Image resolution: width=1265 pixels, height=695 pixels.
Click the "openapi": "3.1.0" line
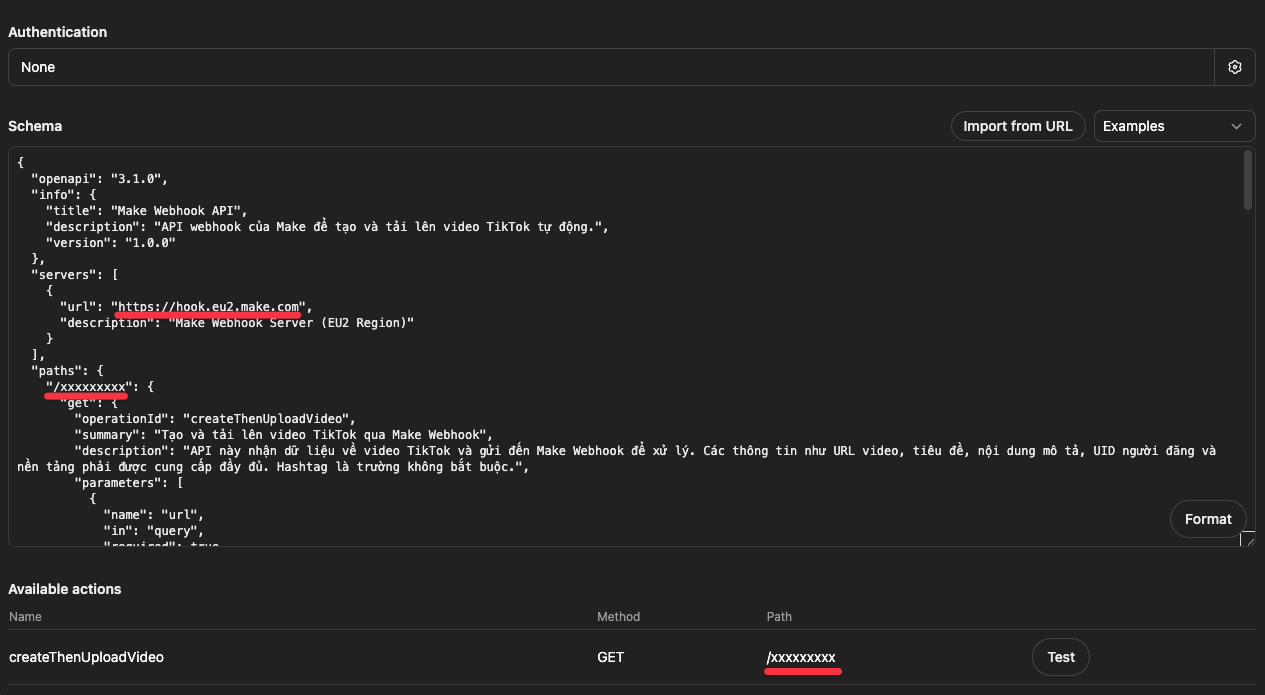(100, 178)
